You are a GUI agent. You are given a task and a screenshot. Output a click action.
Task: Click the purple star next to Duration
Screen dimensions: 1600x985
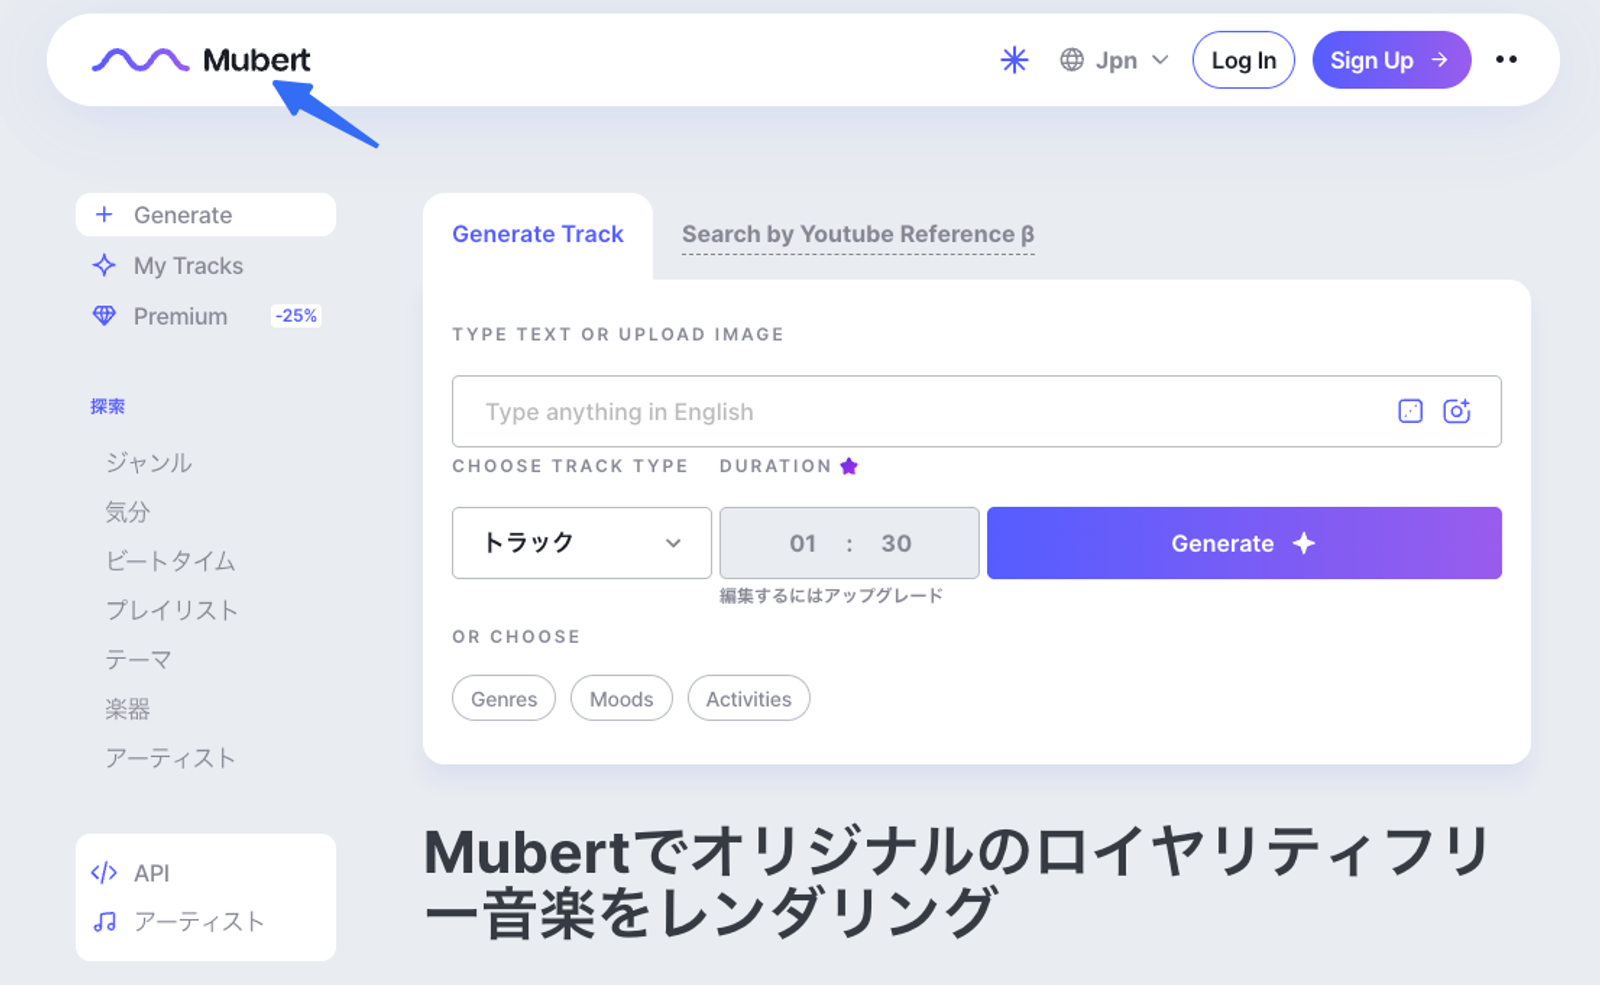(x=849, y=466)
